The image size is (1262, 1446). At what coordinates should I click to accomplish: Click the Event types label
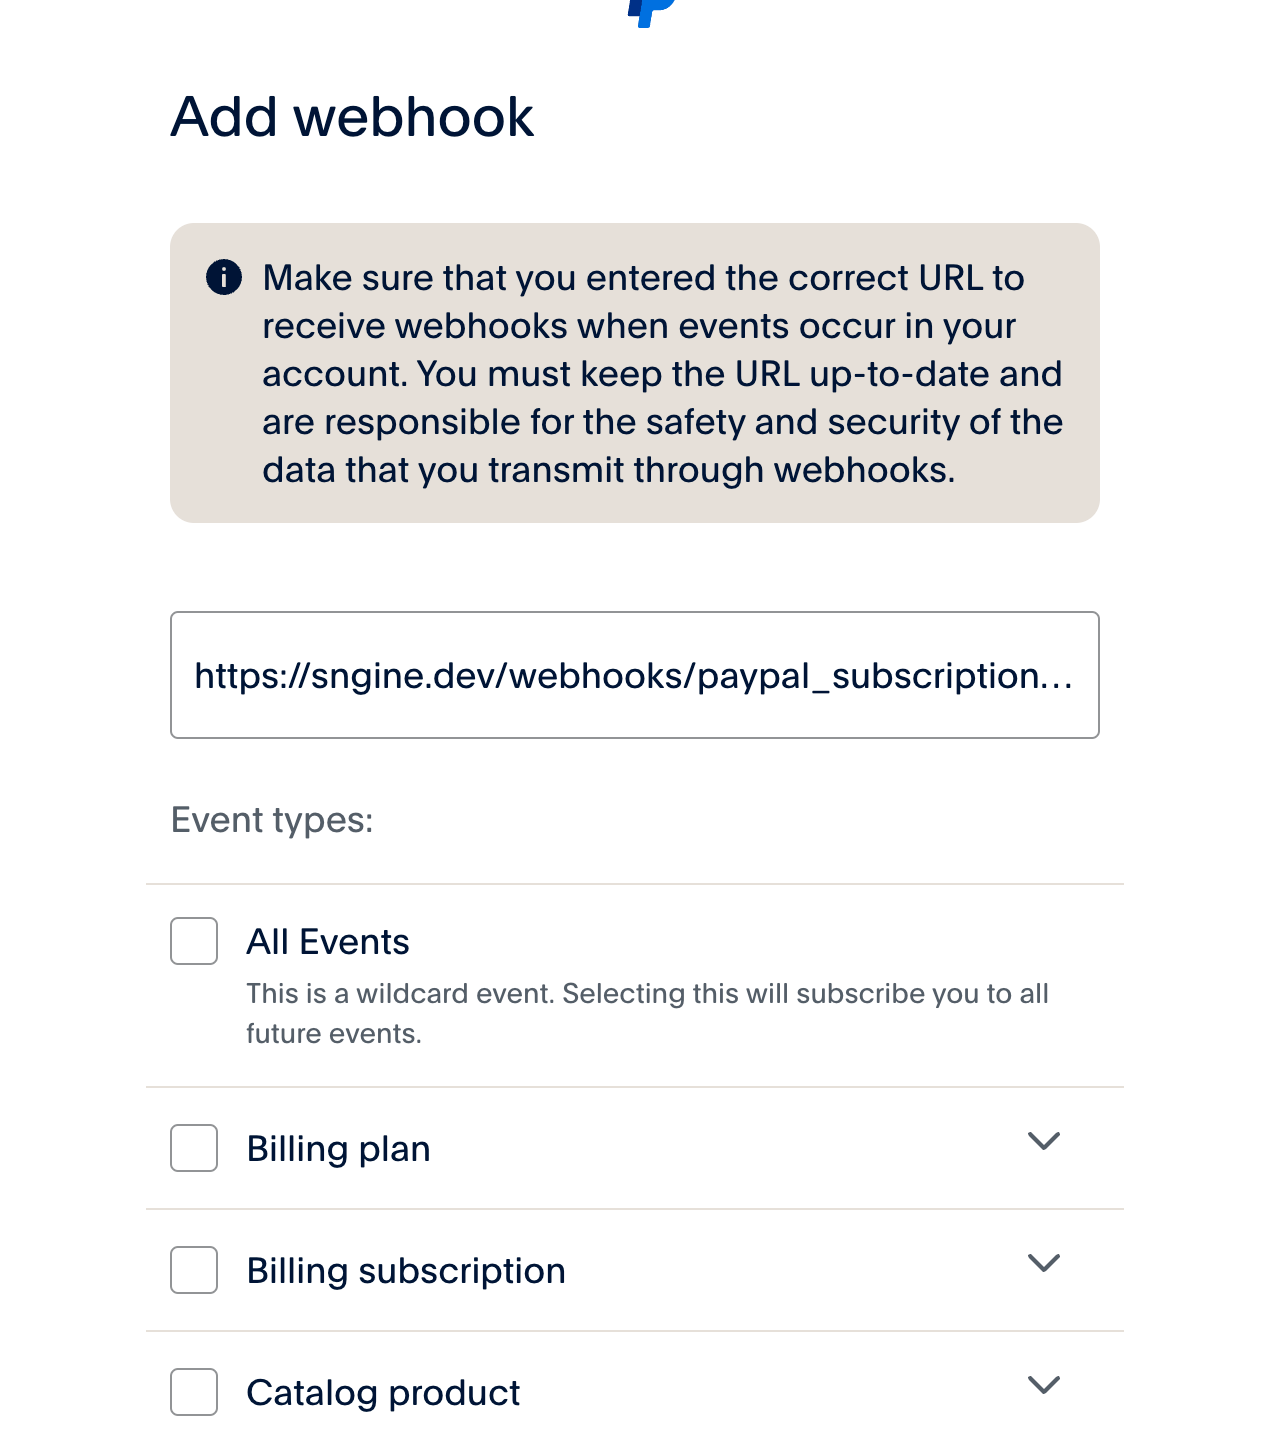272,820
